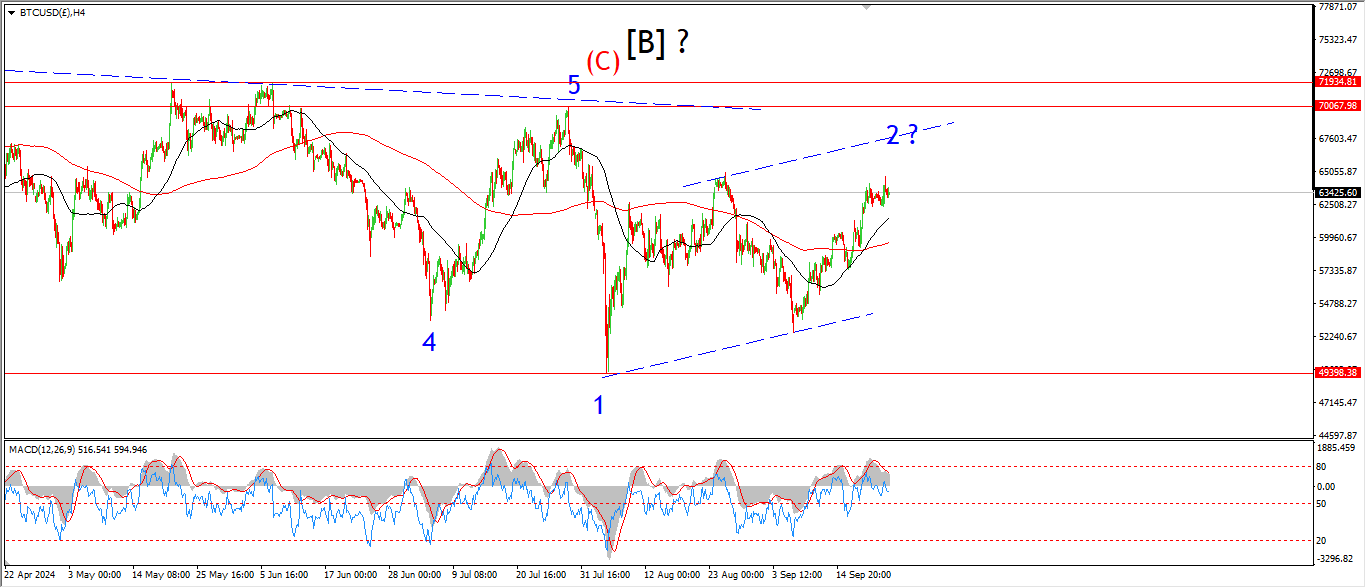Select the blue '2 ?' wave label

click(x=901, y=135)
